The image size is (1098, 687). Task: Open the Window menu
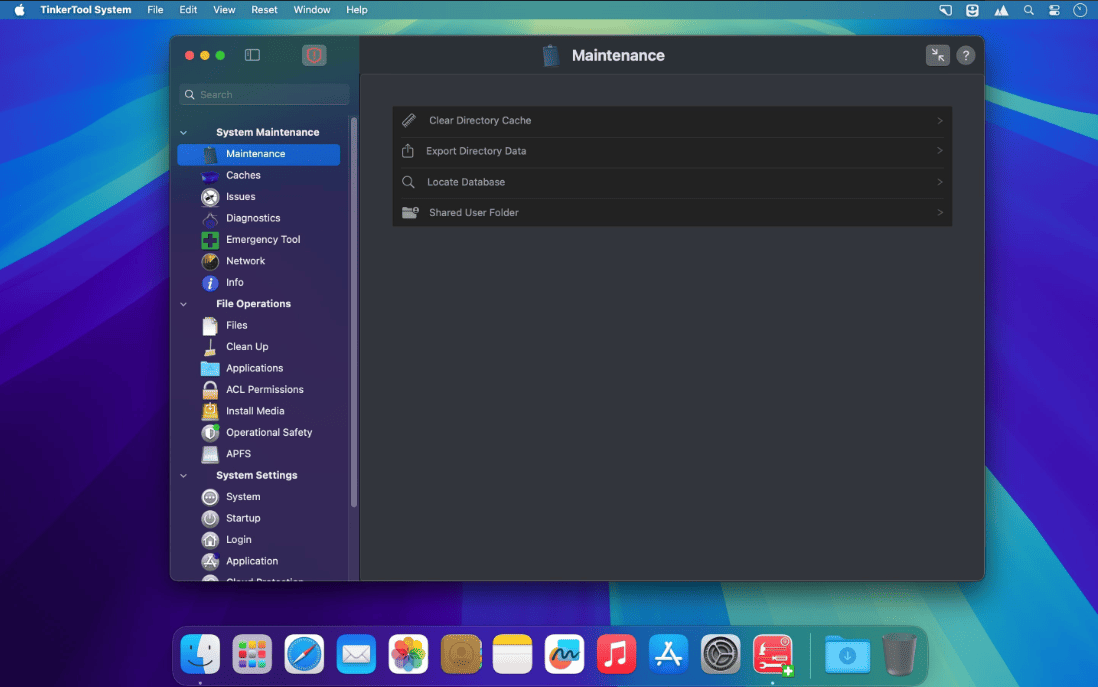click(x=312, y=10)
